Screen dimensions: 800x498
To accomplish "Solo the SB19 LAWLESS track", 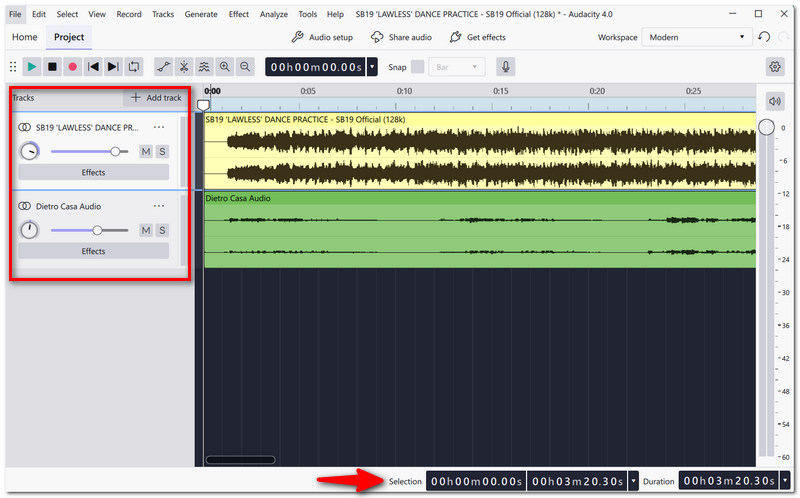I will (x=162, y=152).
